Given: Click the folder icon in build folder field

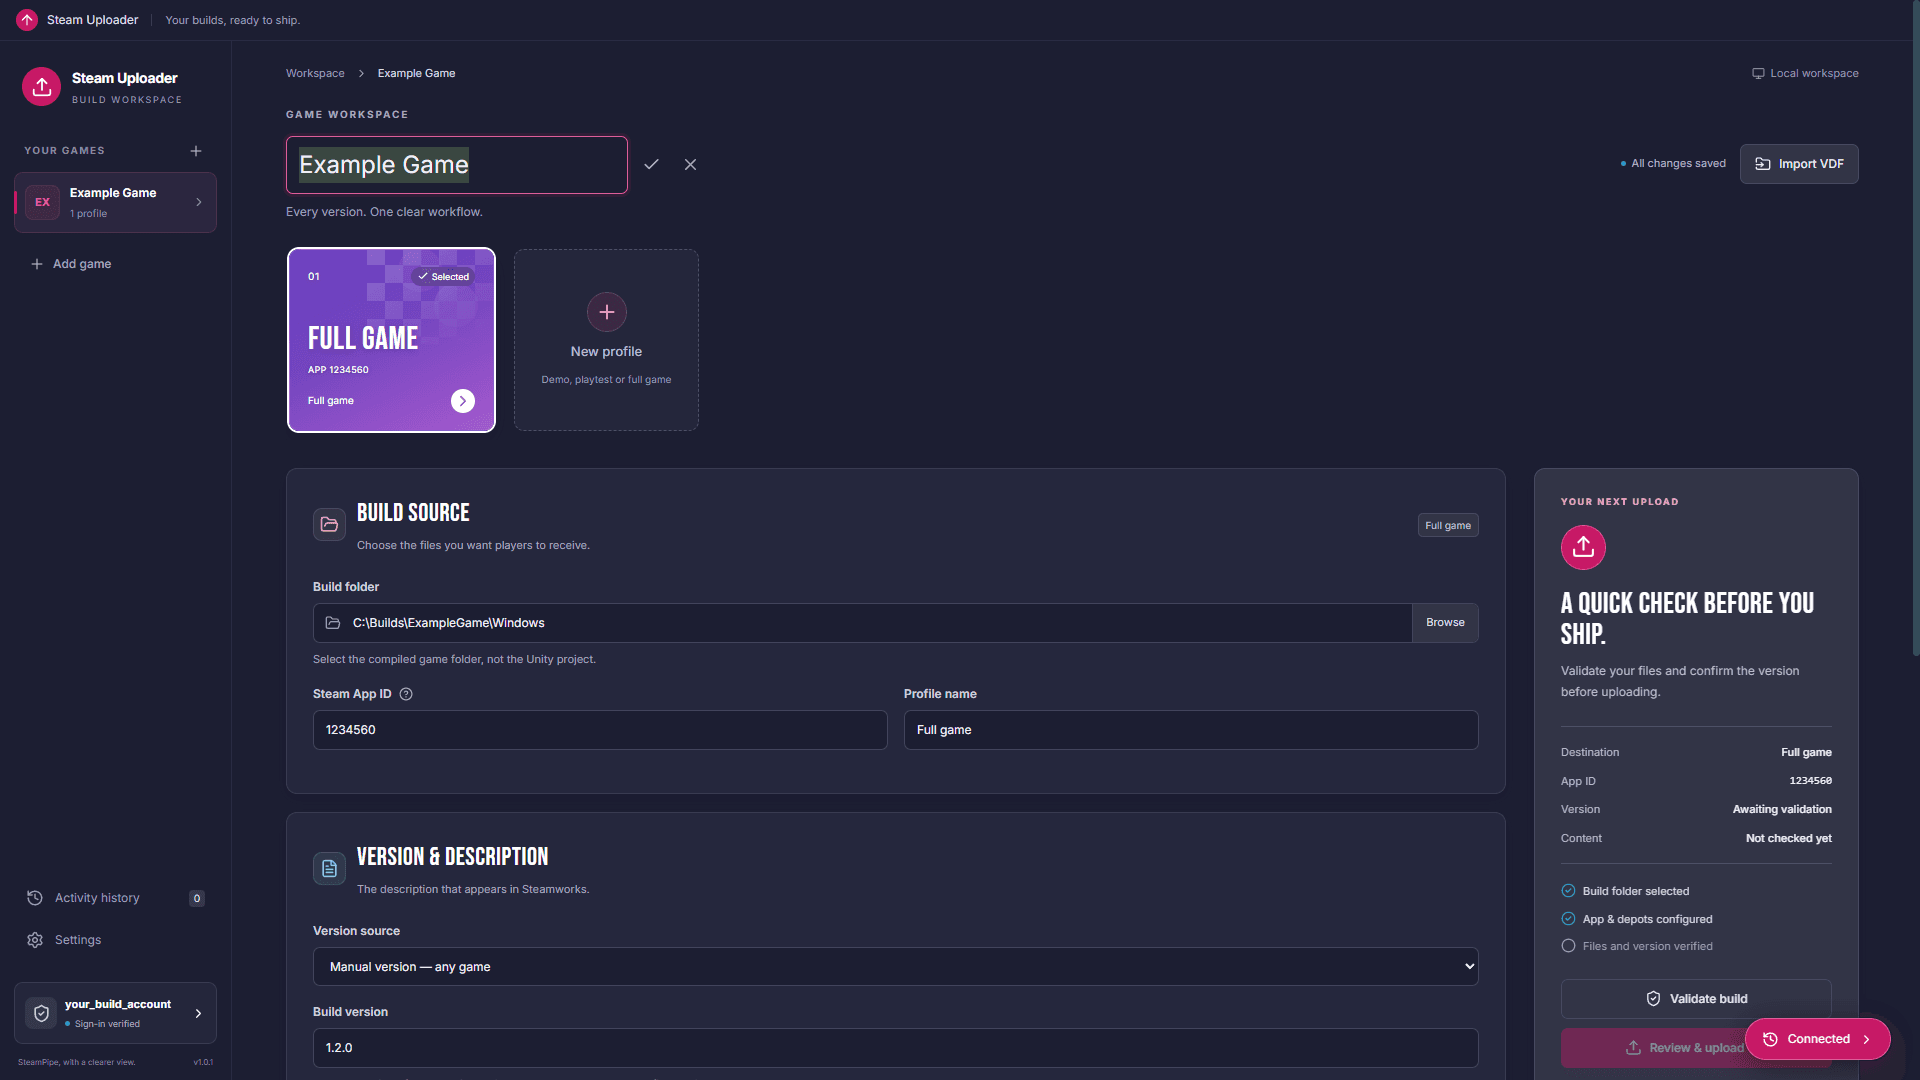Looking at the screenshot, I should pos(333,623).
